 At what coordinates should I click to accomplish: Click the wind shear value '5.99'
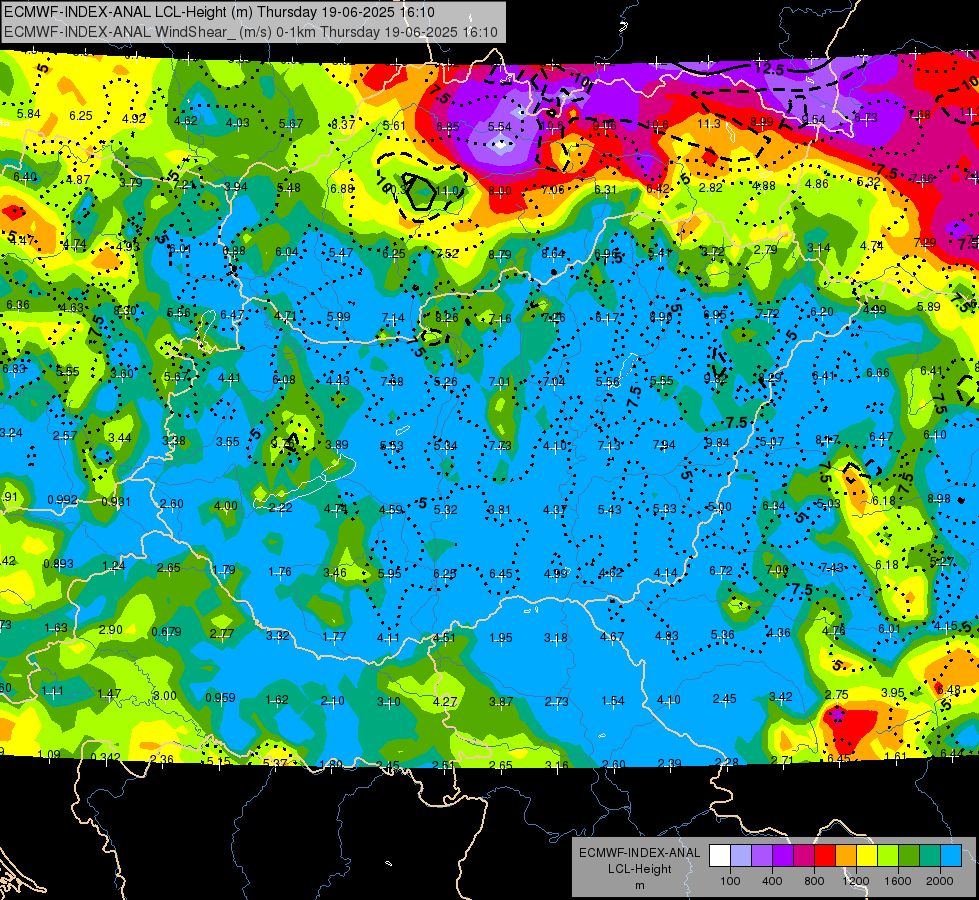click(339, 317)
